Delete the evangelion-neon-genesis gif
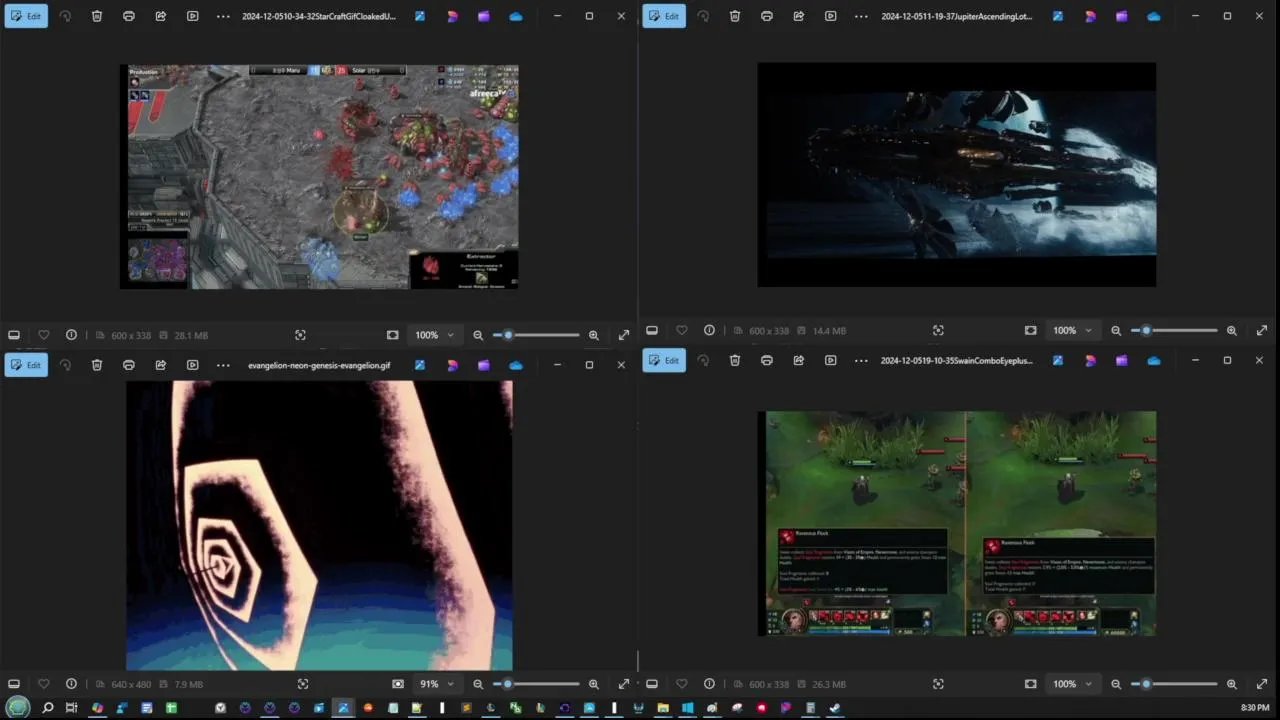The image size is (1280, 720). 97,365
